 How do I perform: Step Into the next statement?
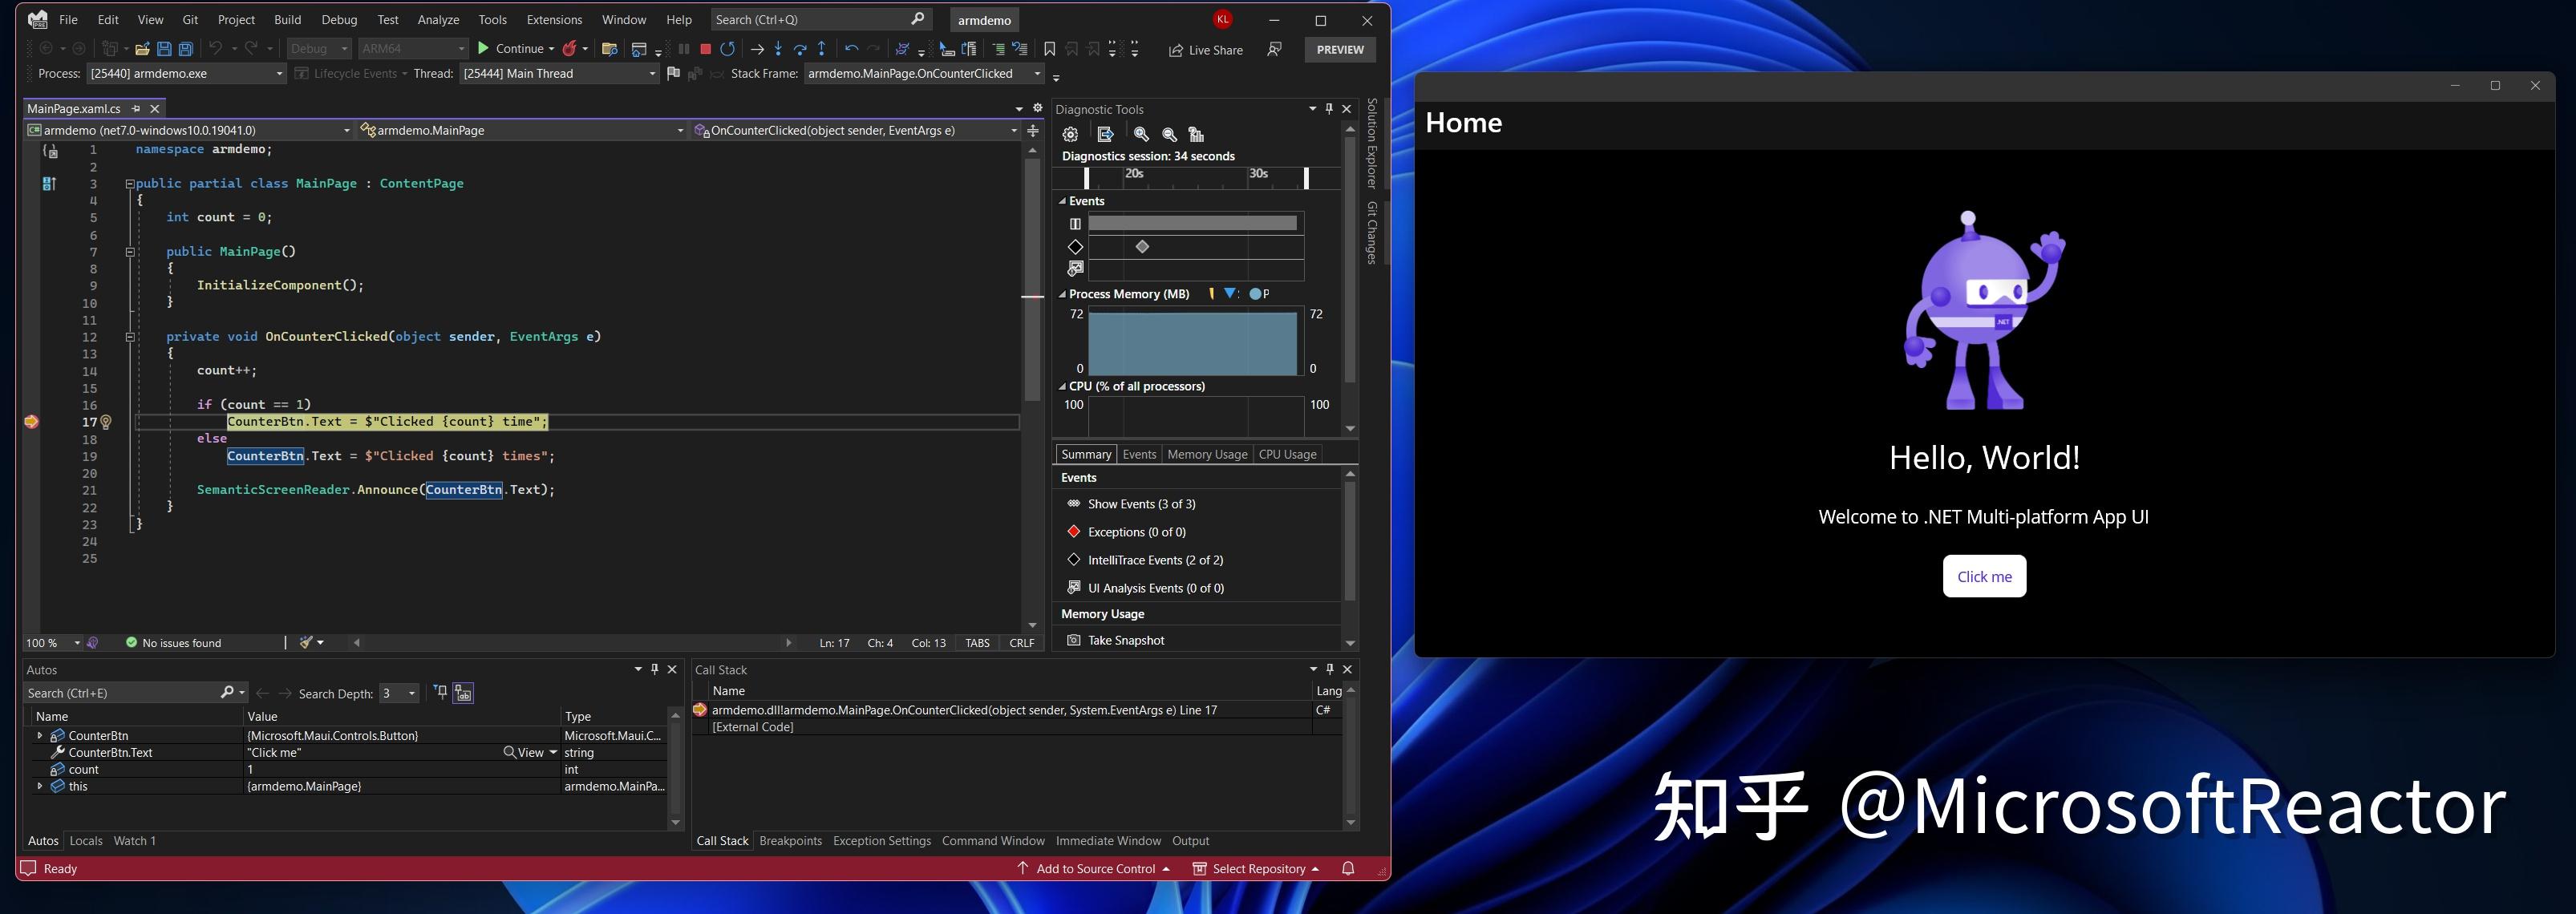pyautogui.click(x=778, y=48)
